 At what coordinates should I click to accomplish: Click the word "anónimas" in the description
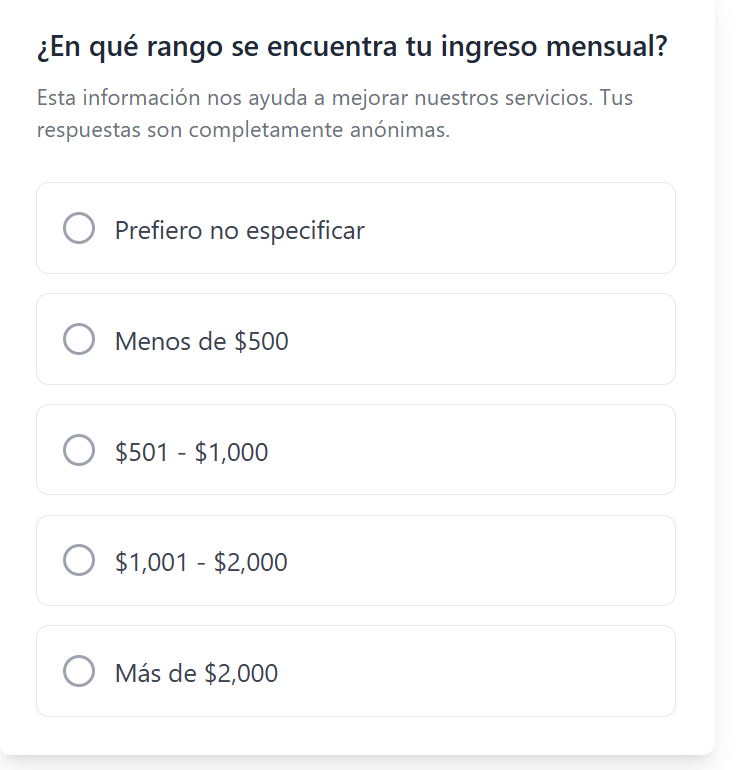(x=399, y=130)
